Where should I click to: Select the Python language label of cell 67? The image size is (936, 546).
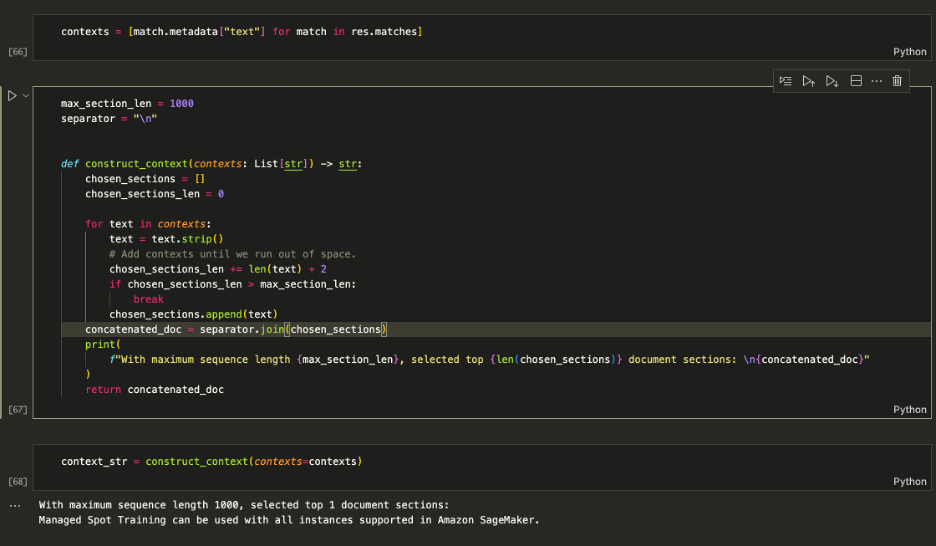(x=910, y=409)
